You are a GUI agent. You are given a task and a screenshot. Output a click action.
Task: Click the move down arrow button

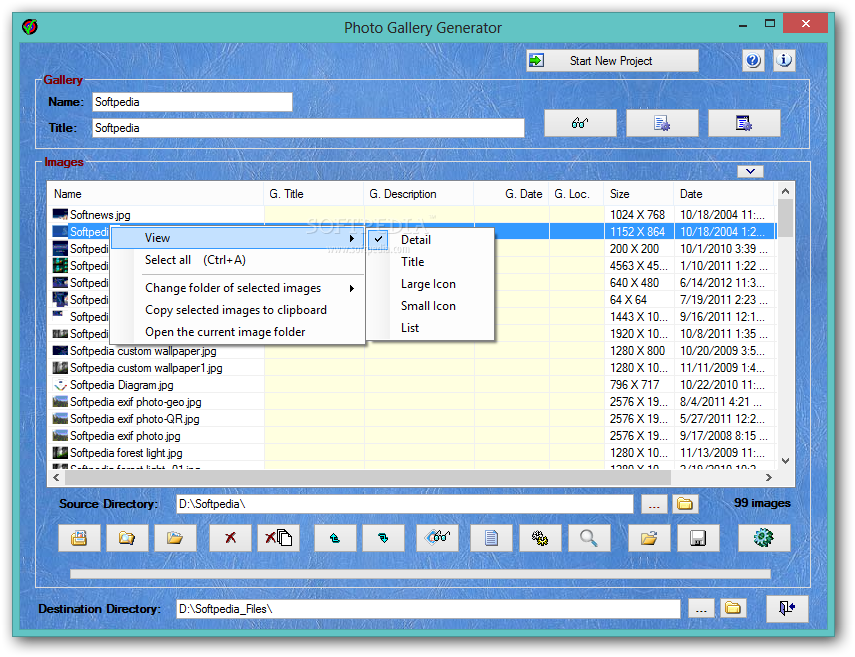pyautogui.click(x=383, y=538)
